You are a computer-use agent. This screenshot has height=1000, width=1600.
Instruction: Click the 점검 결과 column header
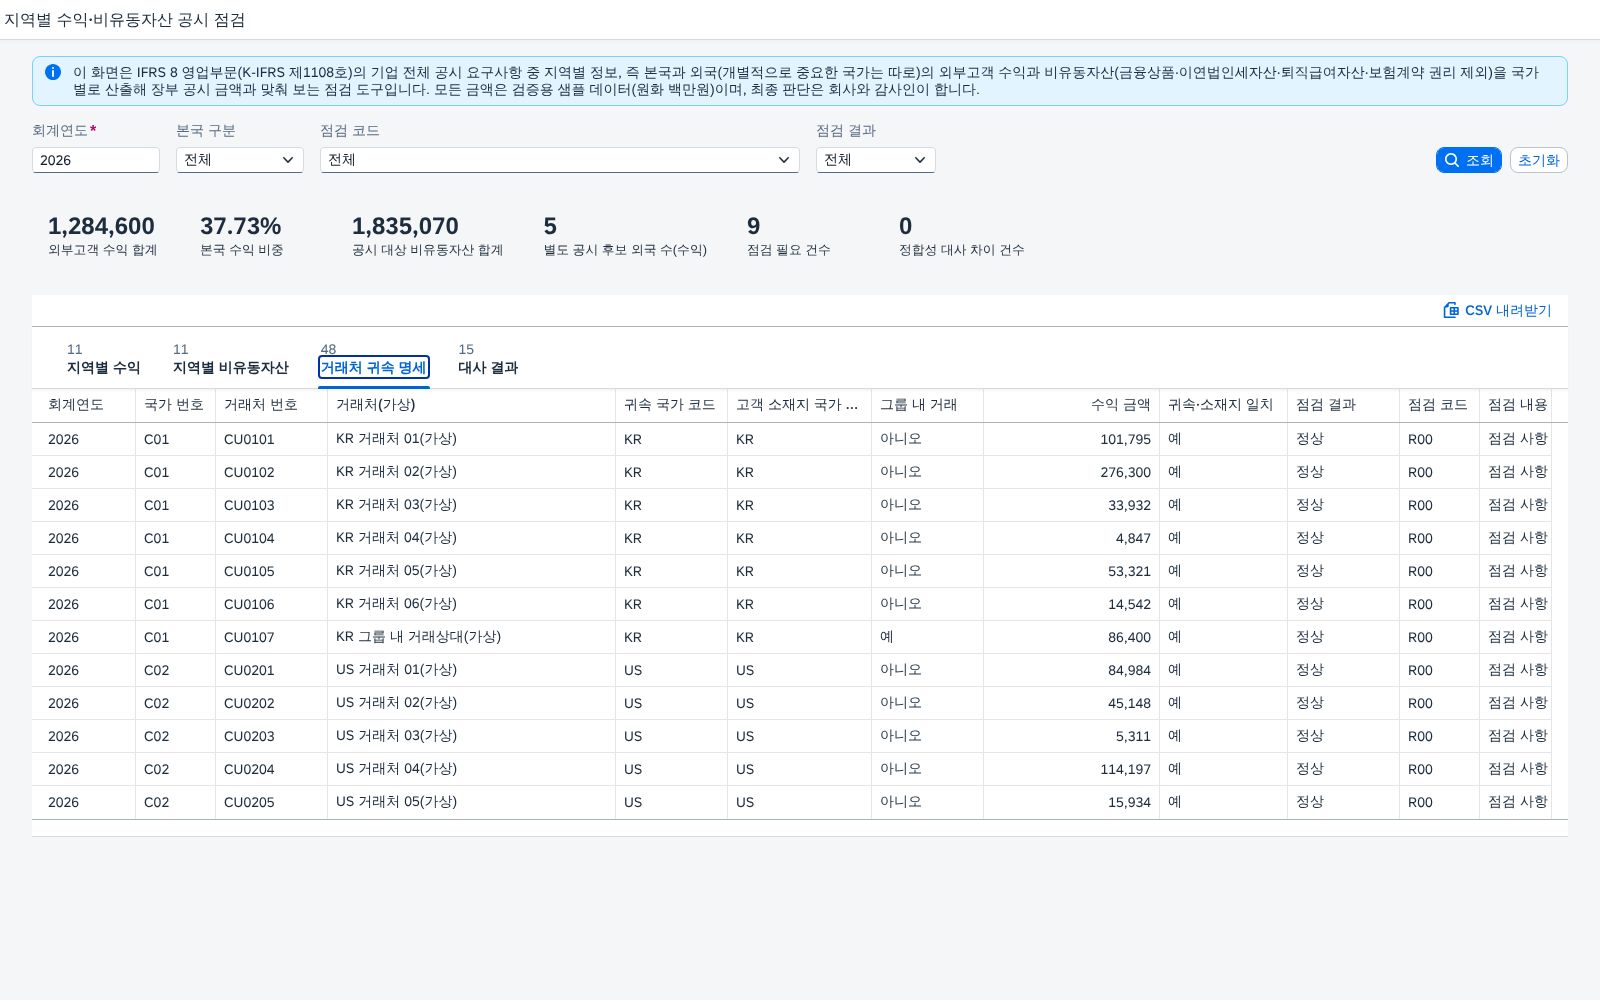tap(1343, 405)
